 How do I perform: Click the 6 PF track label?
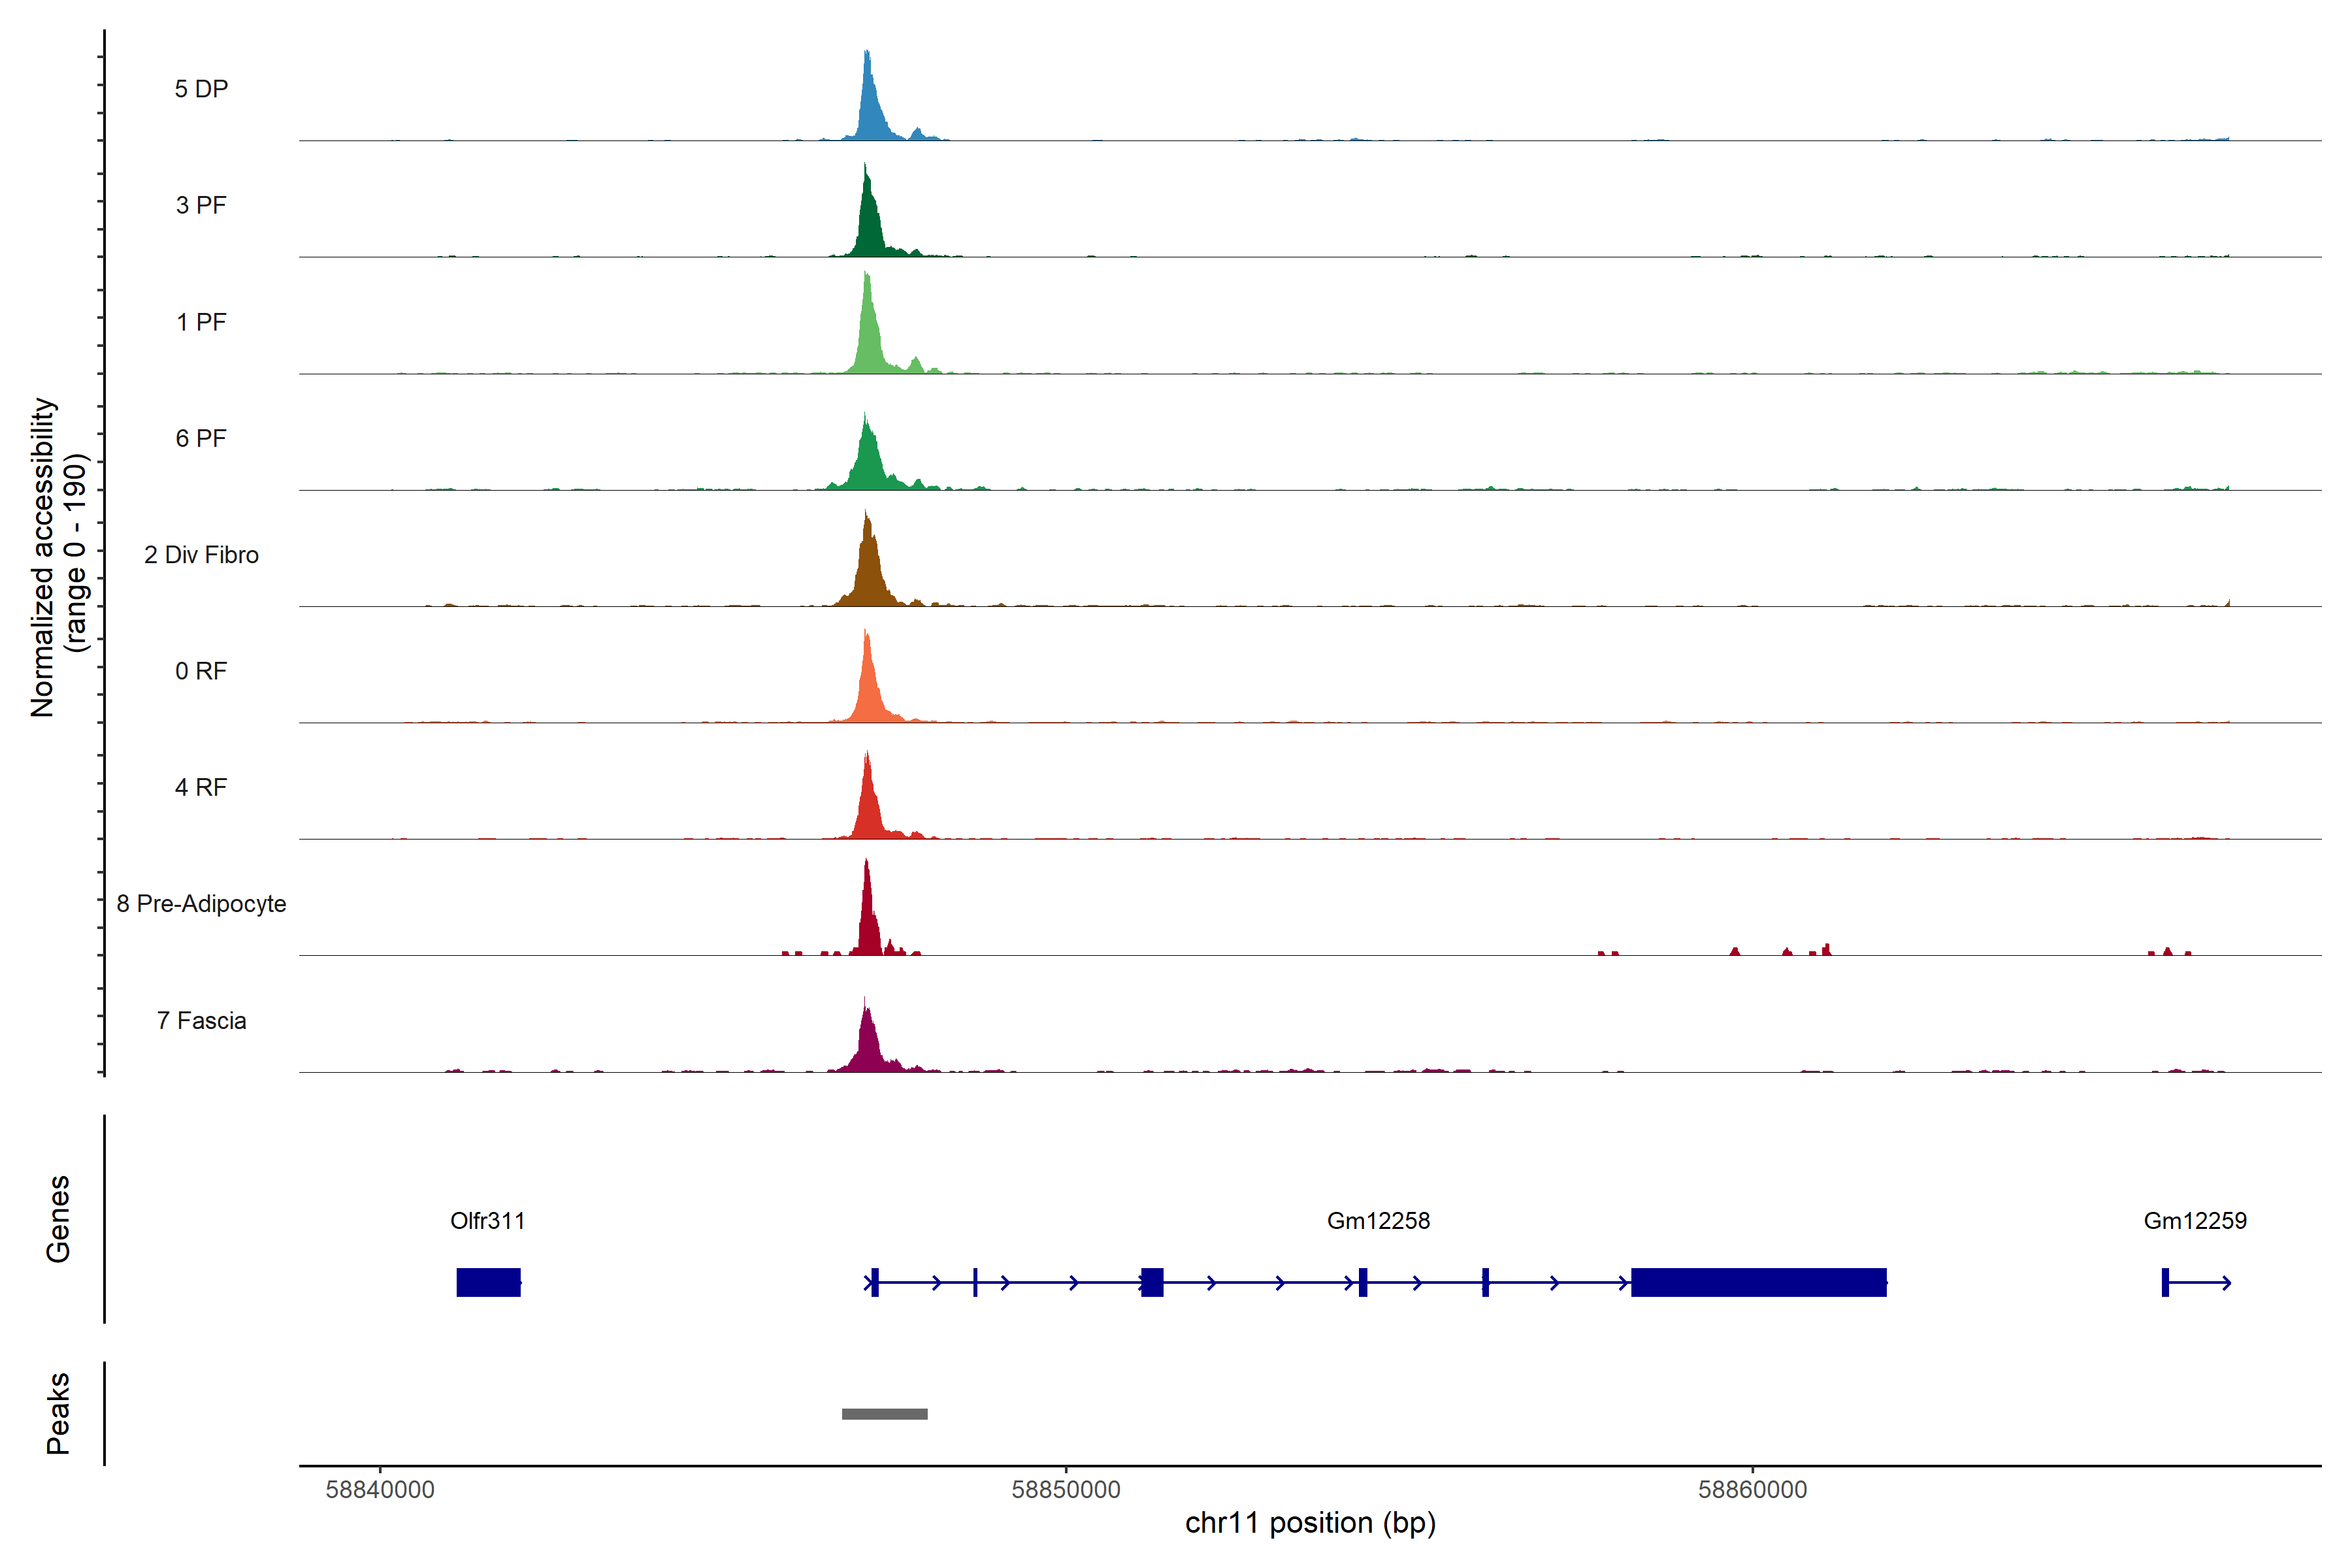(201, 439)
